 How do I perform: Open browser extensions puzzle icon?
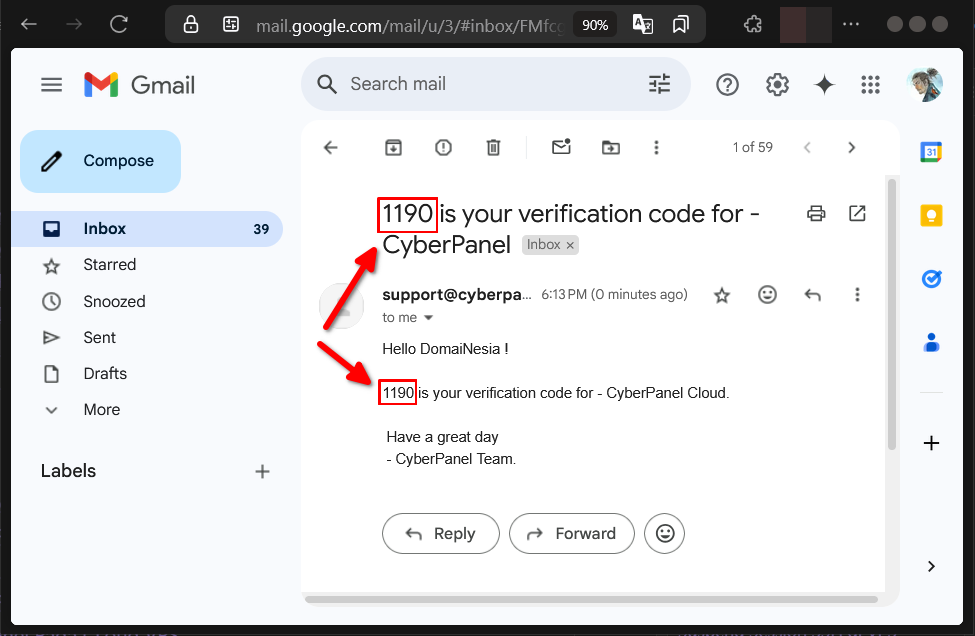coord(753,24)
